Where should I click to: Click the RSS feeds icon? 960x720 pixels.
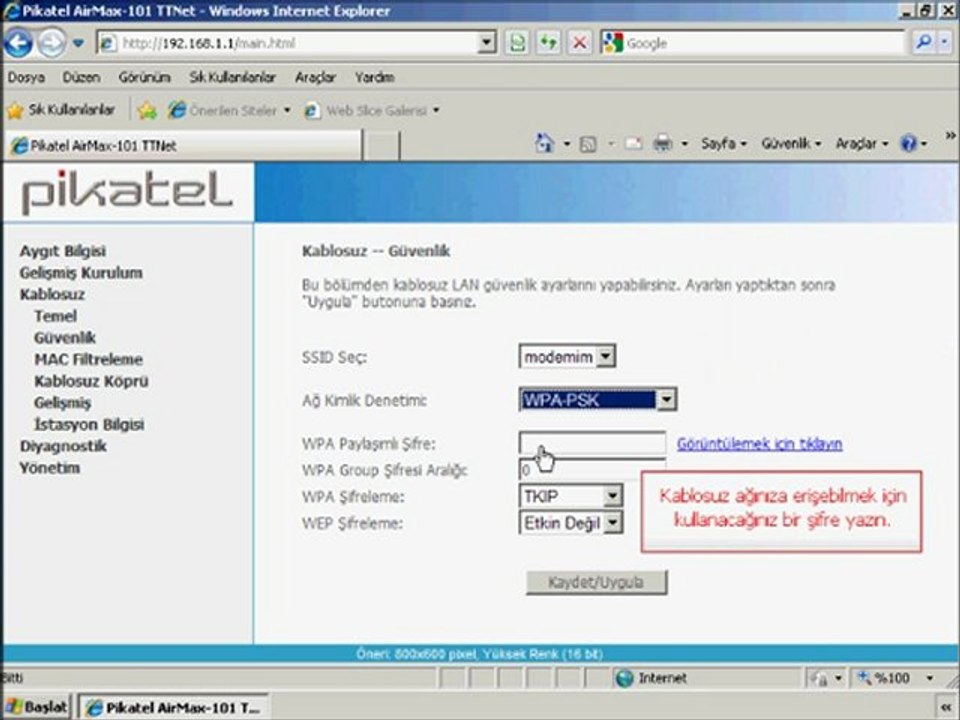(x=588, y=144)
